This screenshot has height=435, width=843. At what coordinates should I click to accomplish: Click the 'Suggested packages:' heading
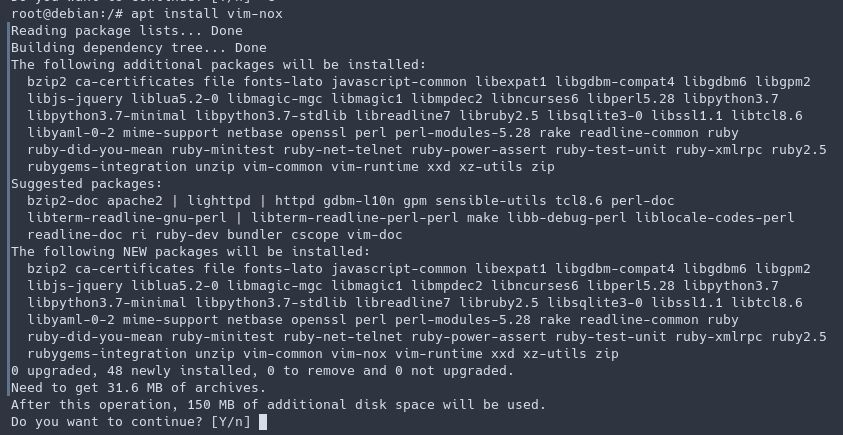[89, 184]
